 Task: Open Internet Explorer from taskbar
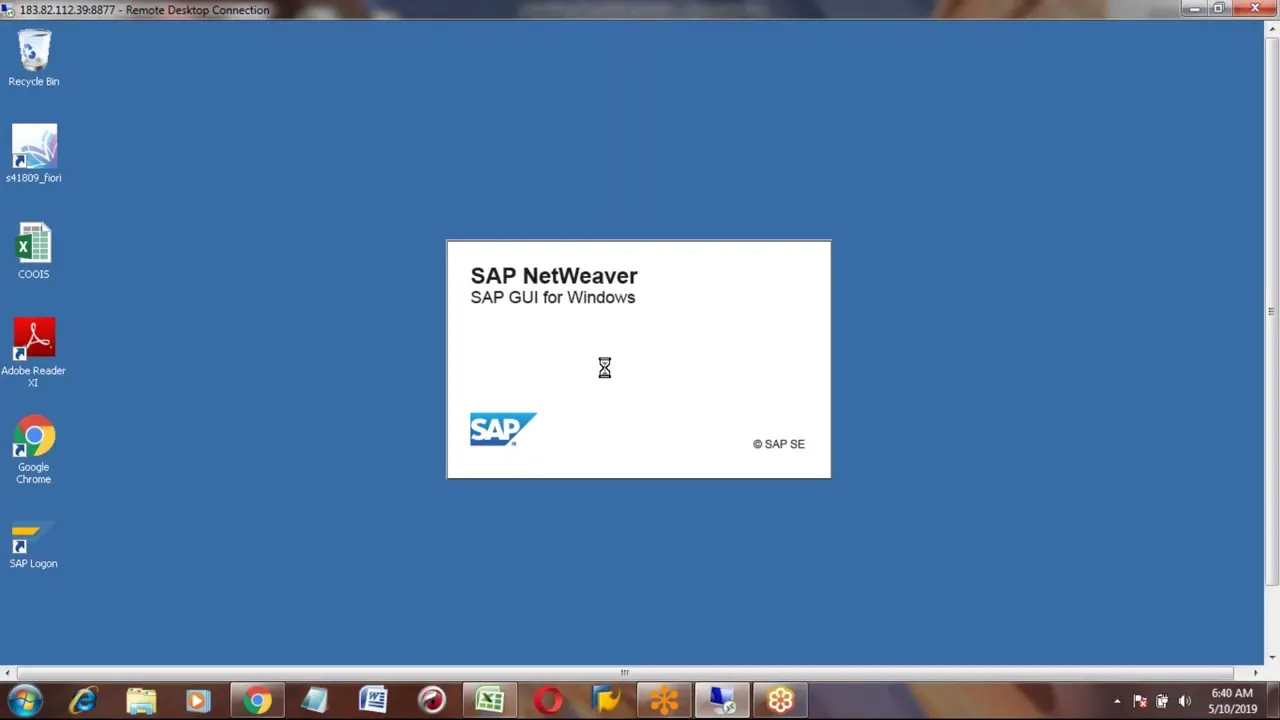coord(83,701)
